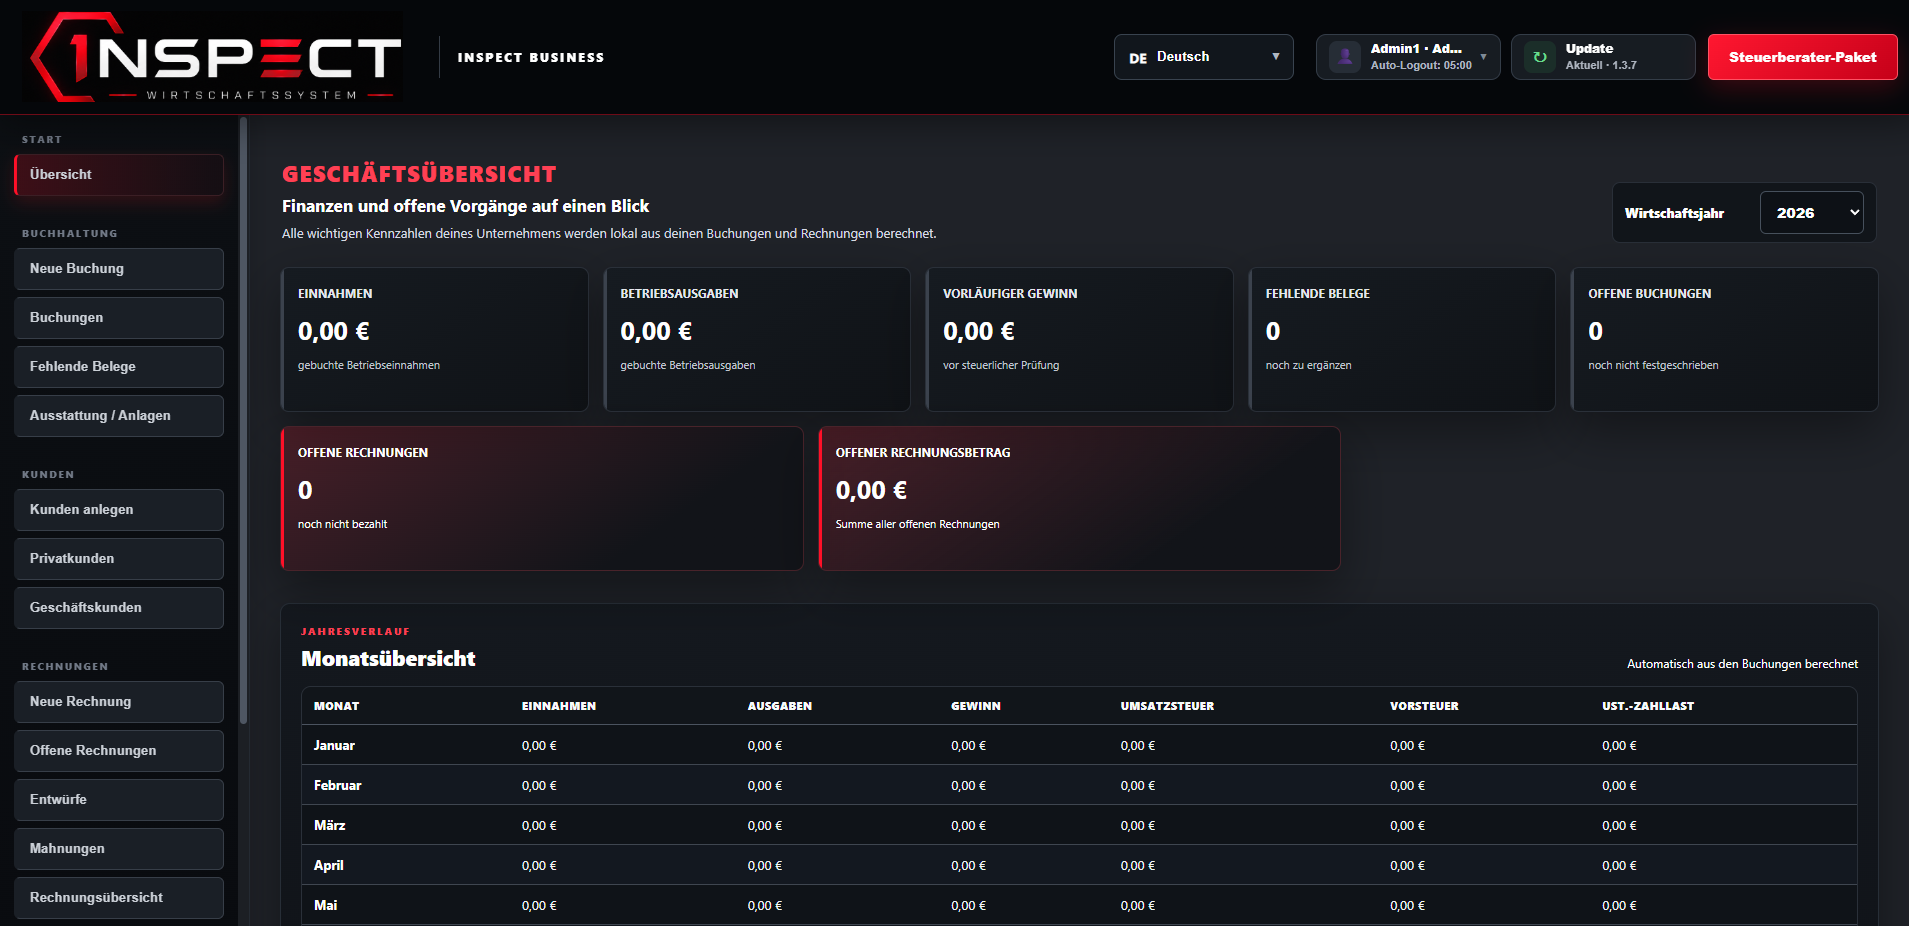Viewport: 1909px width, 926px height.
Task: Click the sidebar vertical scrollbar
Action: click(243, 420)
